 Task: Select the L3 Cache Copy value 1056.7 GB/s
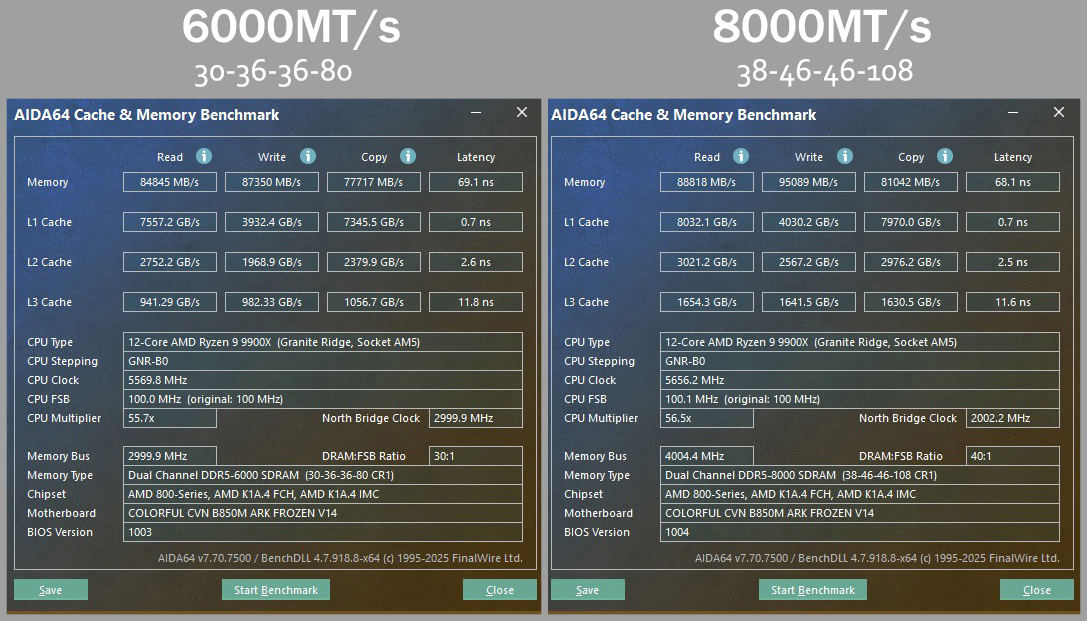pyautogui.click(x=374, y=302)
